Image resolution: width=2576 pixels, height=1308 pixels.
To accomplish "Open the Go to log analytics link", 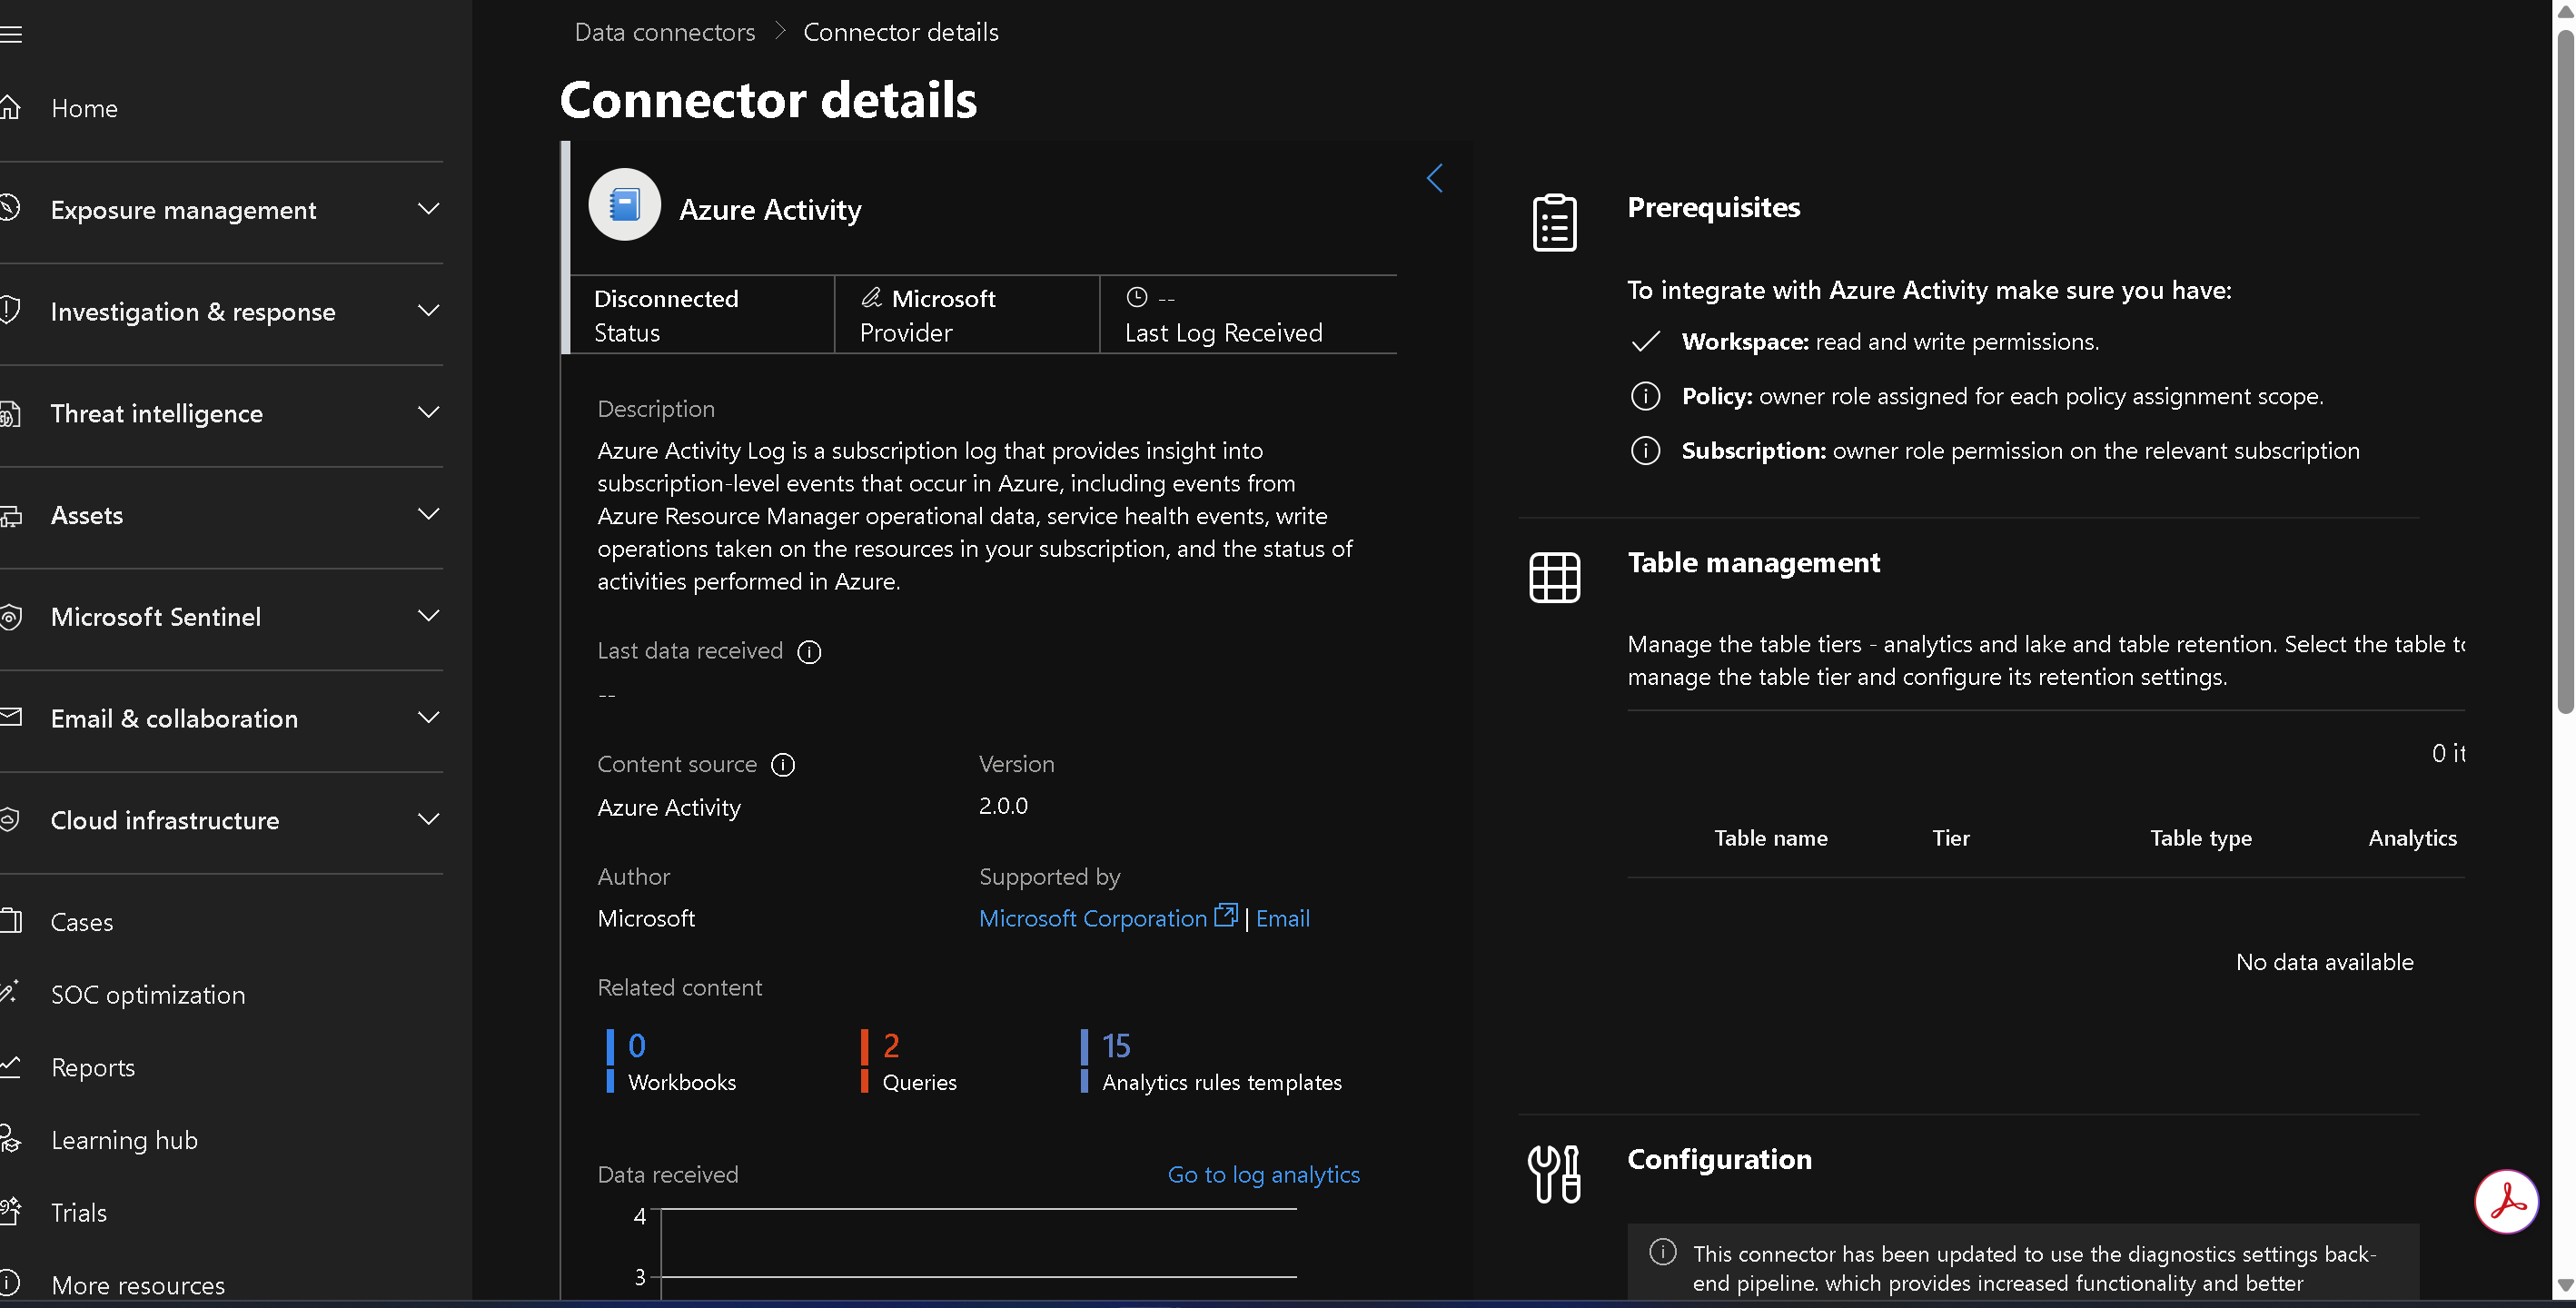I will point(1263,1174).
